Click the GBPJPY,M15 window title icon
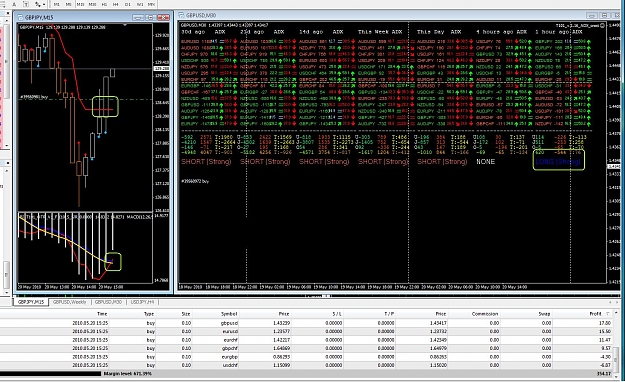The width and height of the screenshot is (625, 382). [20, 17]
